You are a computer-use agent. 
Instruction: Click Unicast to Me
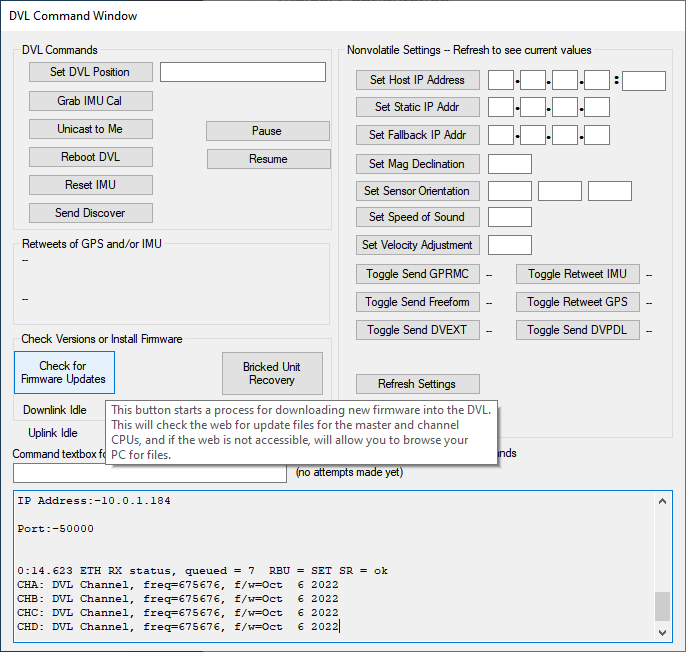(90, 129)
